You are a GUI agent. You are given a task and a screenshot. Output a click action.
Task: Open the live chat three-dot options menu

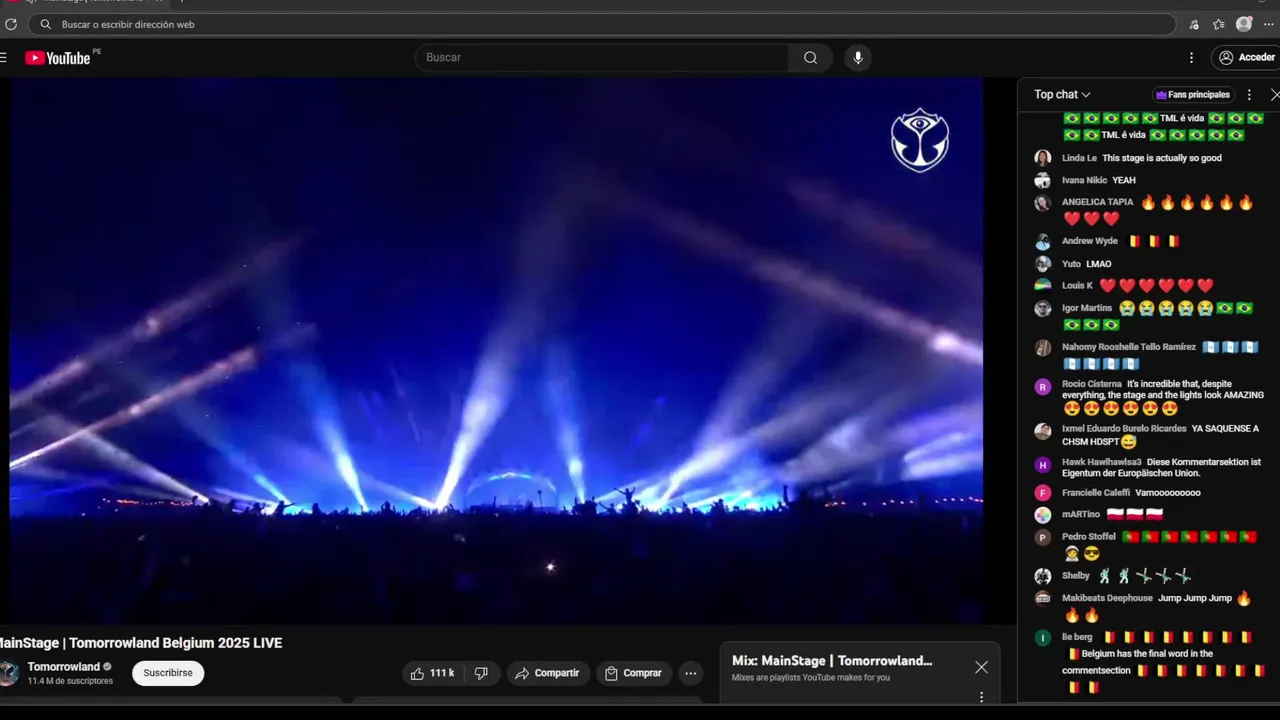tap(1249, 95)
